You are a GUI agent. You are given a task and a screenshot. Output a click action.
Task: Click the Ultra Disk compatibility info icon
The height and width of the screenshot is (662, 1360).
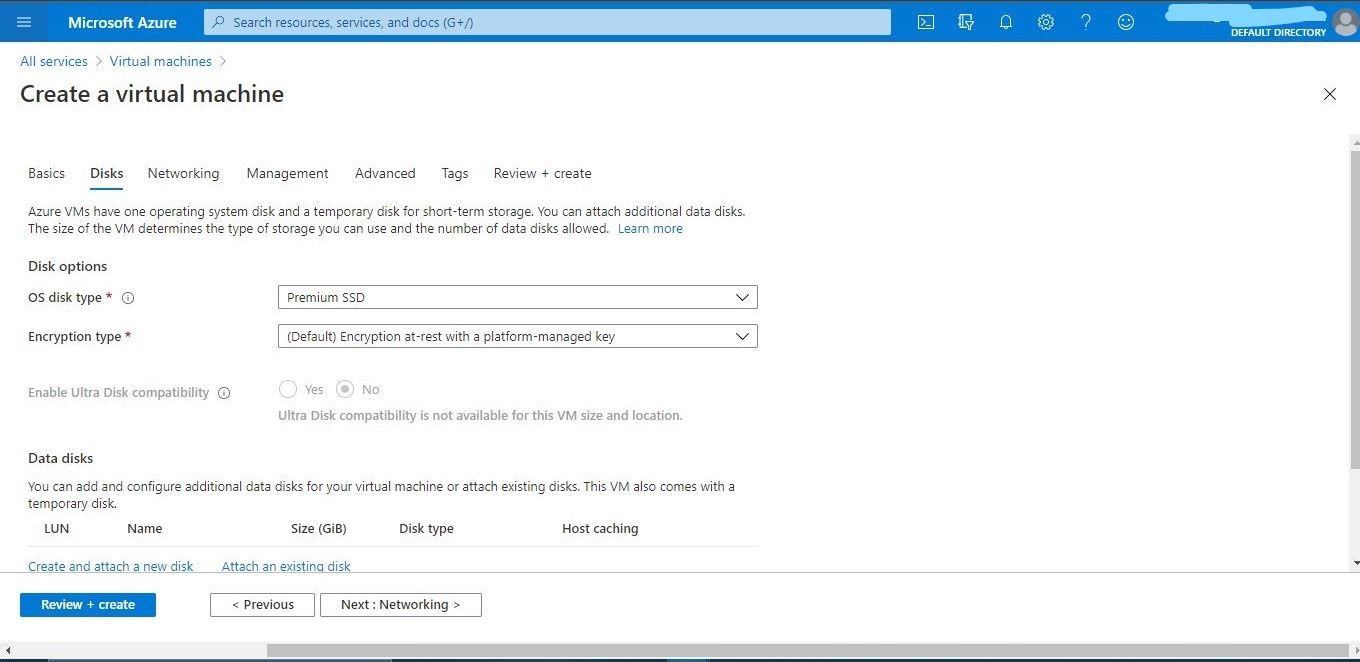pyautogui.click(x=224, y=392)
